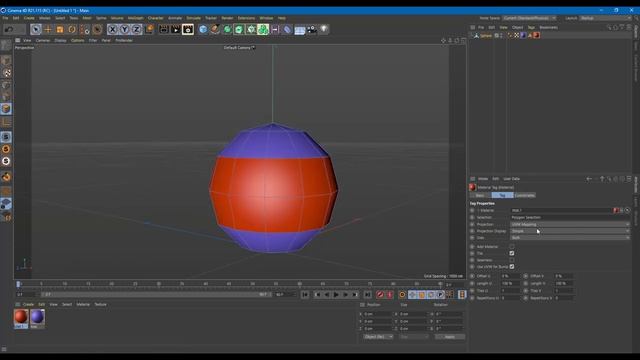
Task: Activate the Rotate tool
Action: (72, 29)
